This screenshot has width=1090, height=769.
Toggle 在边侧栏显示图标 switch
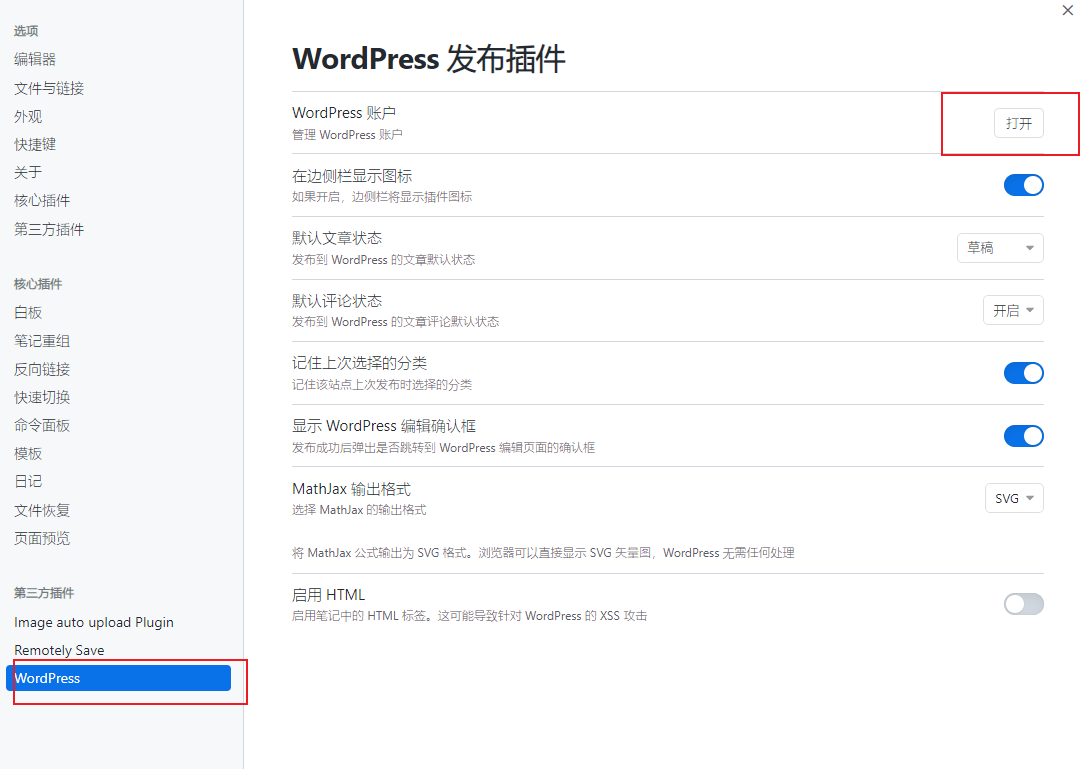tap(1023, 185)
